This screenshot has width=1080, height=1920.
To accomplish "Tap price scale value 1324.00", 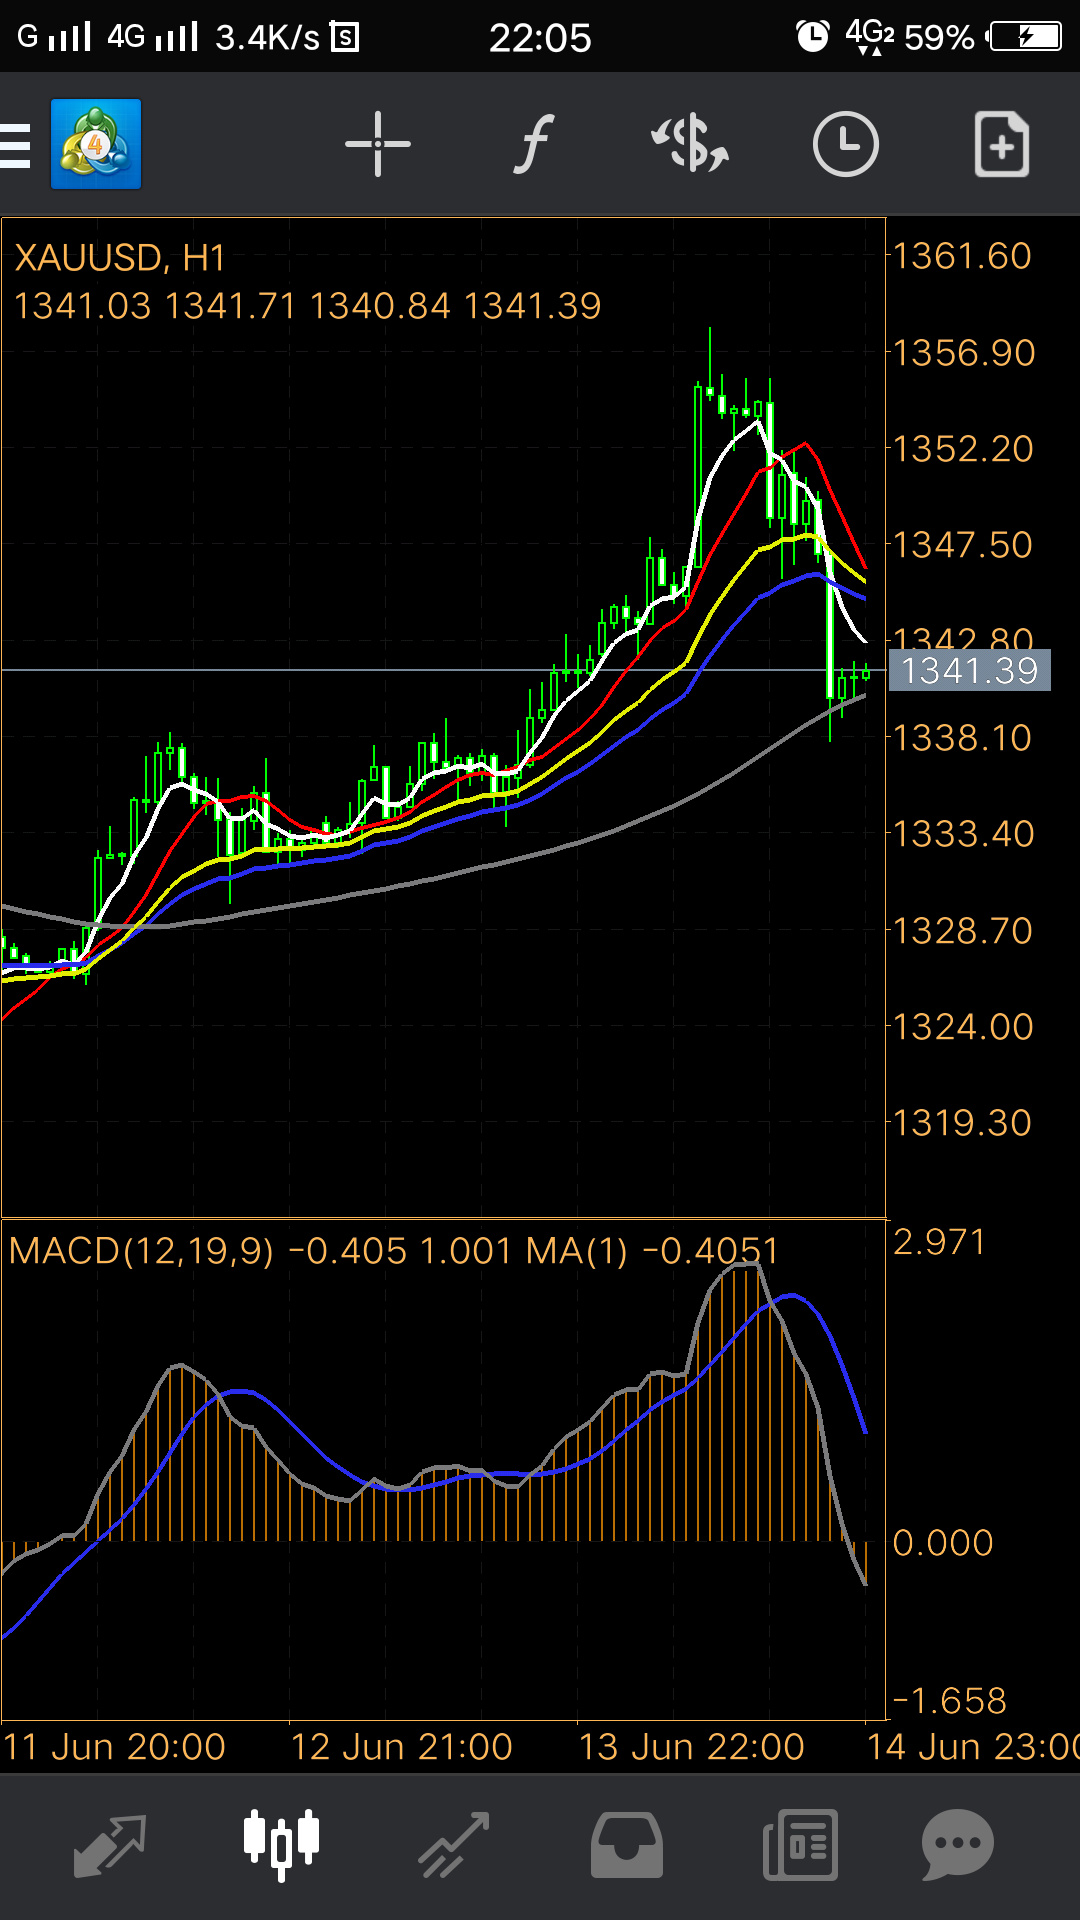I will tap(963, 1027).
